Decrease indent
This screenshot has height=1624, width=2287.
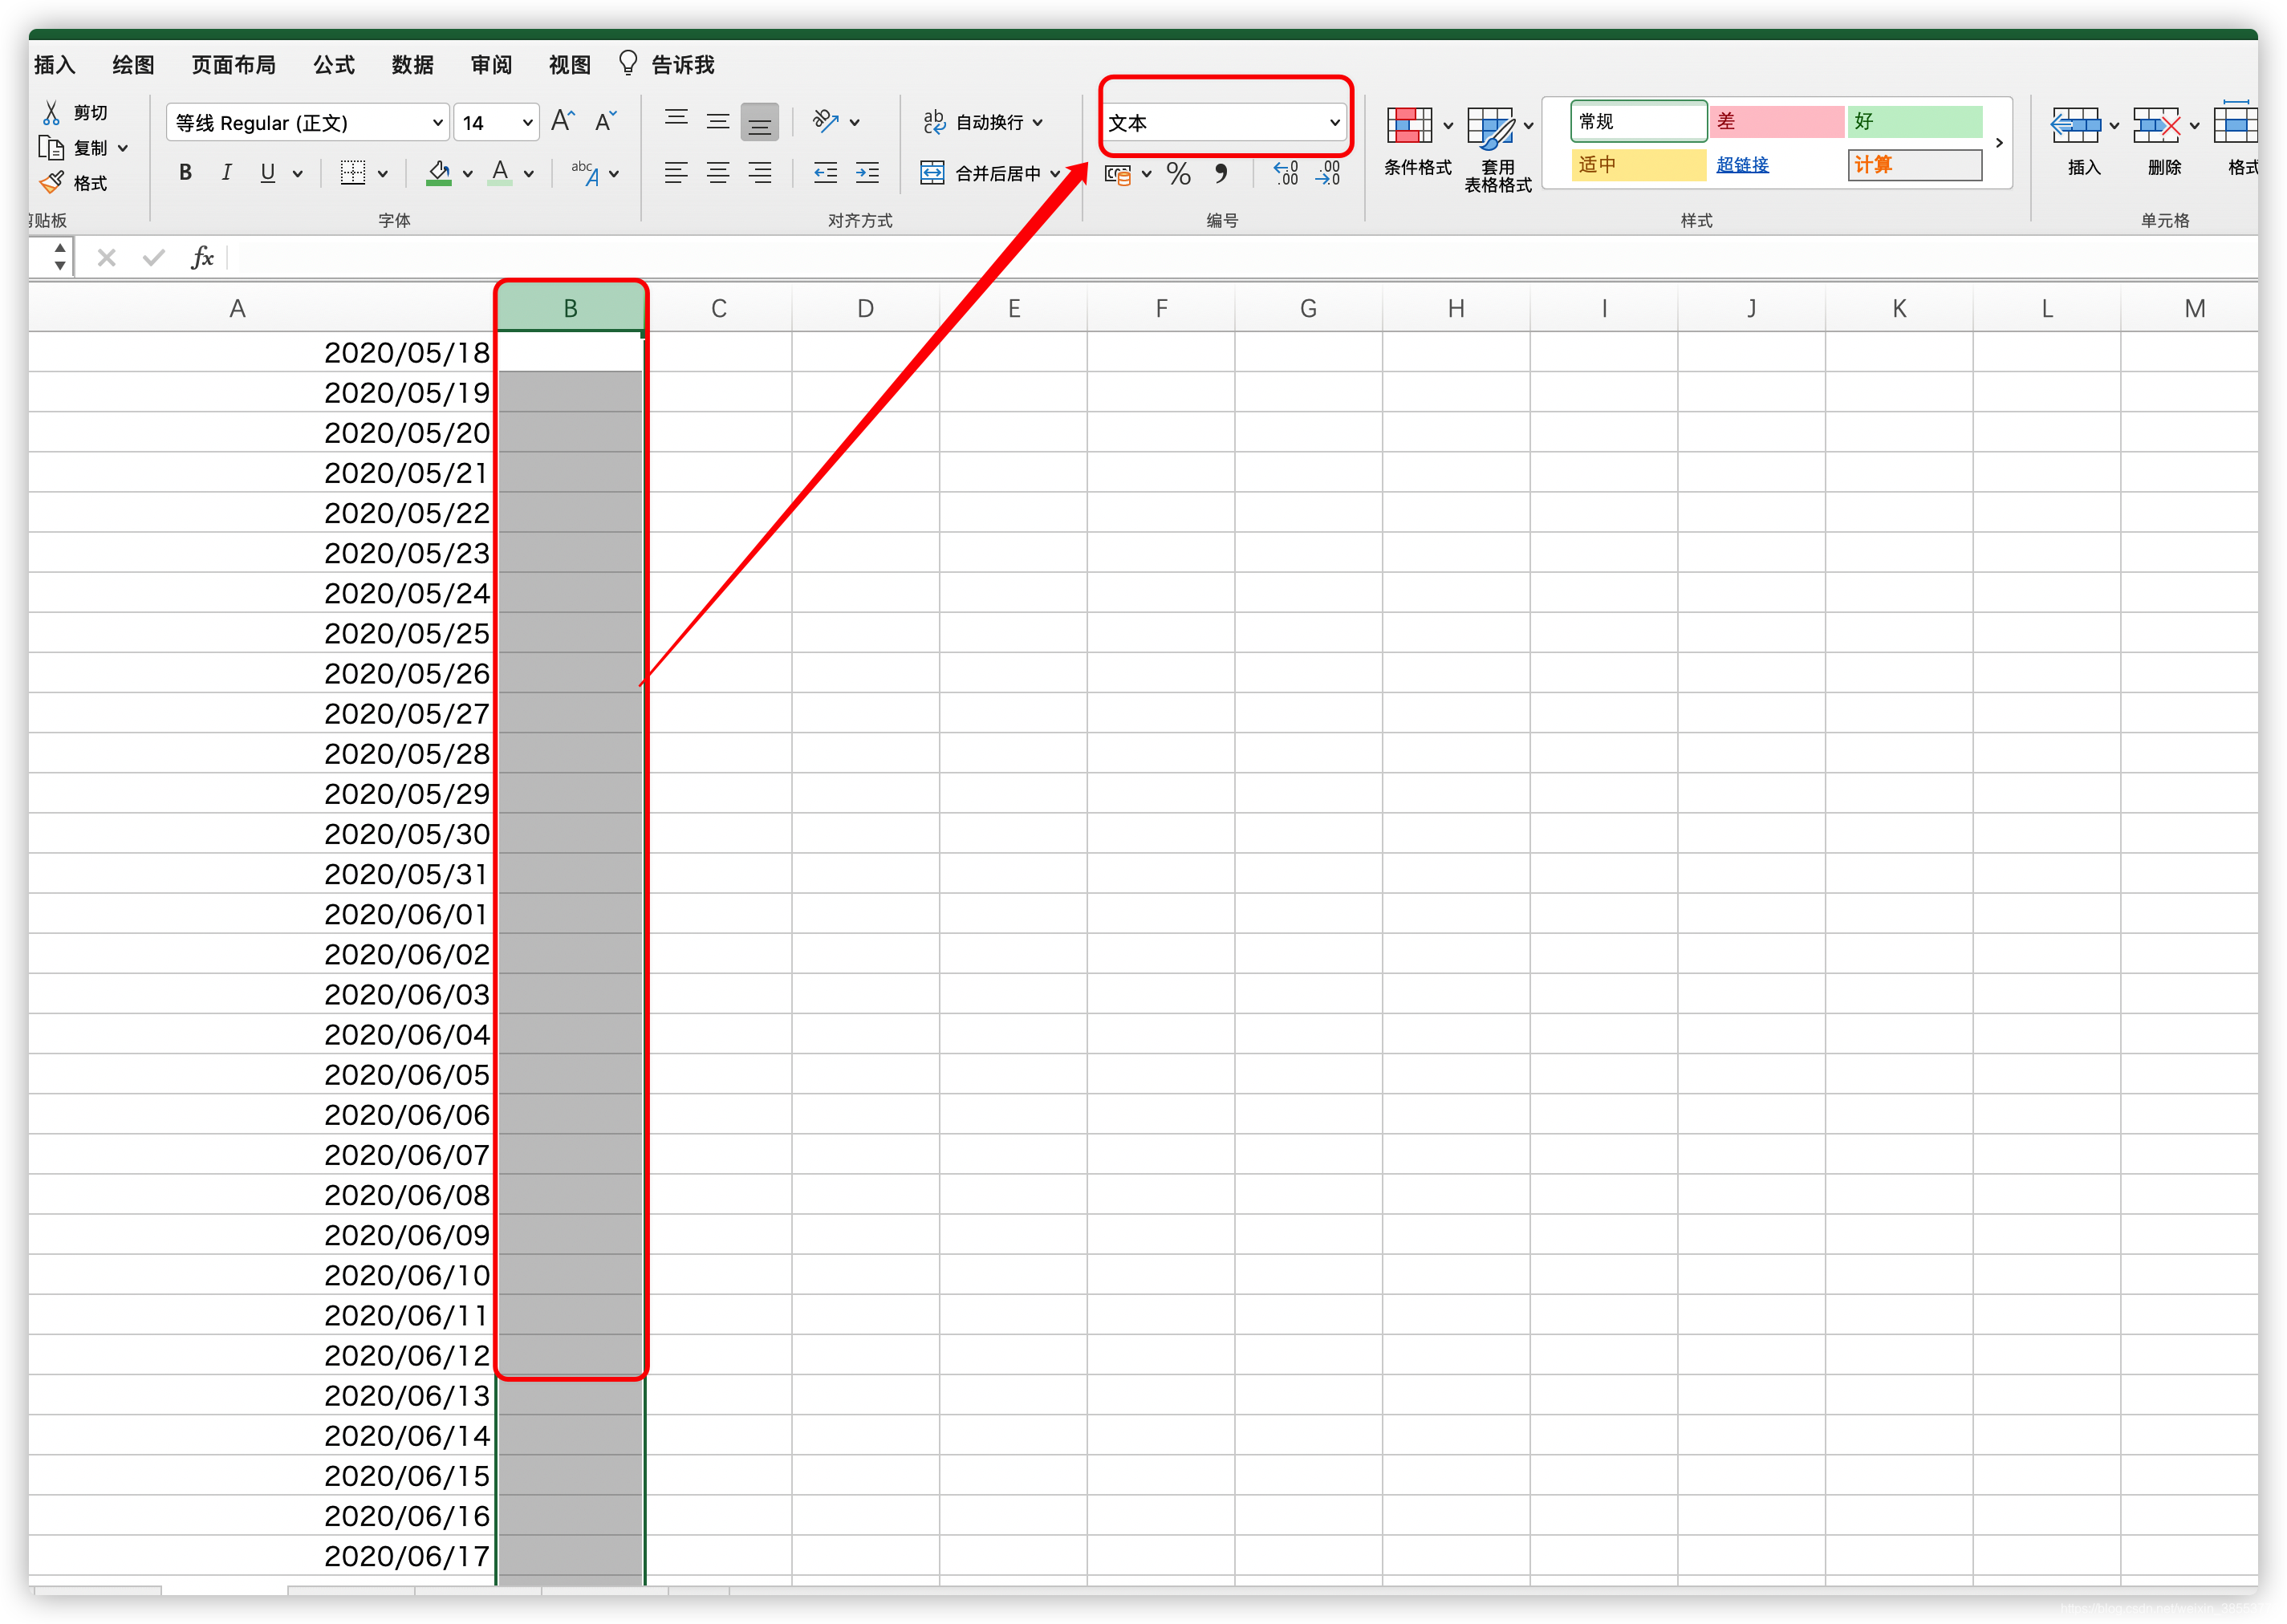(825, 173)
